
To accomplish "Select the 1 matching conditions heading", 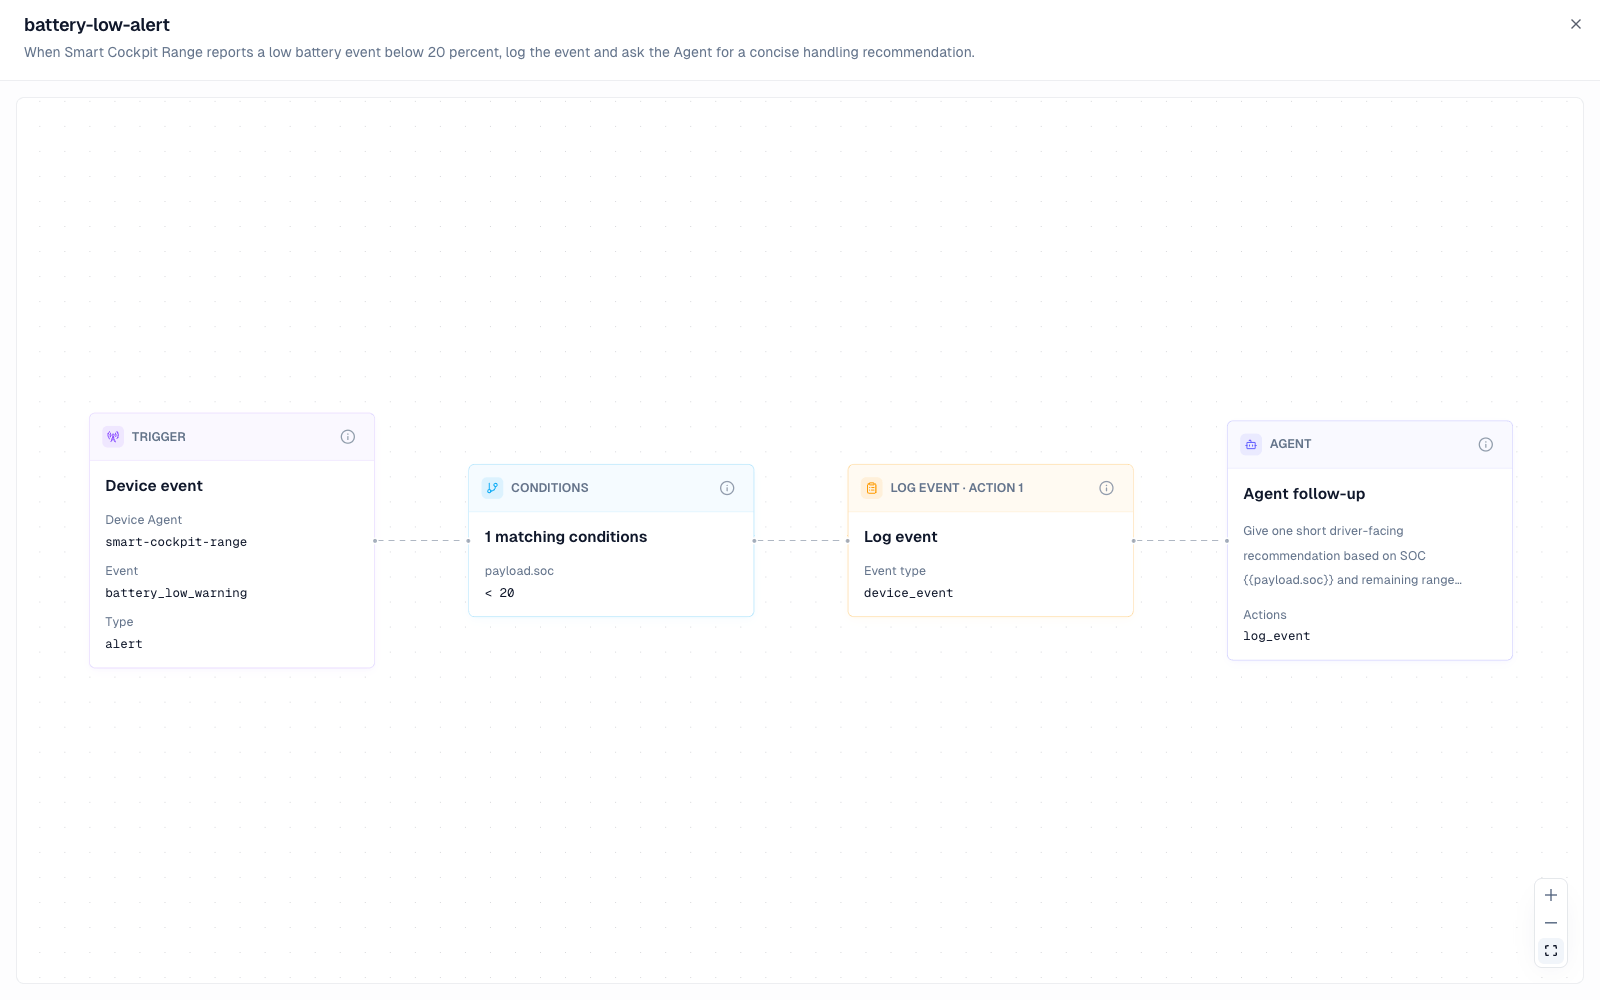I will click(x=566, y=537).
